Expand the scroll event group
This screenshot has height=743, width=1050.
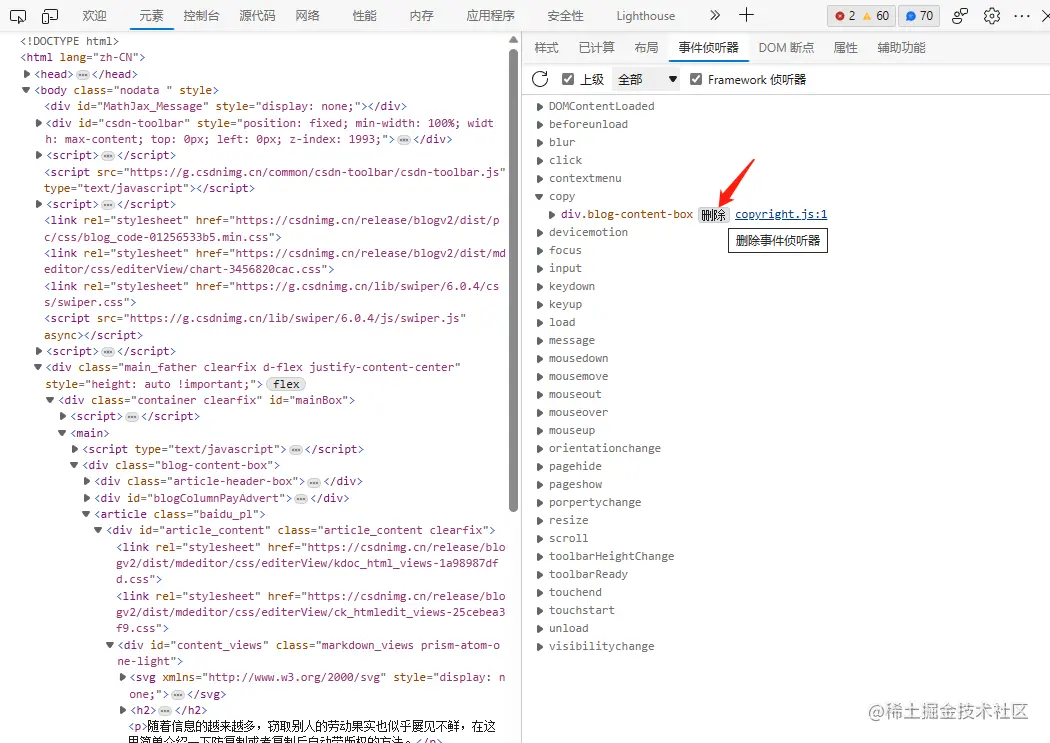click(x=540, y=538)
